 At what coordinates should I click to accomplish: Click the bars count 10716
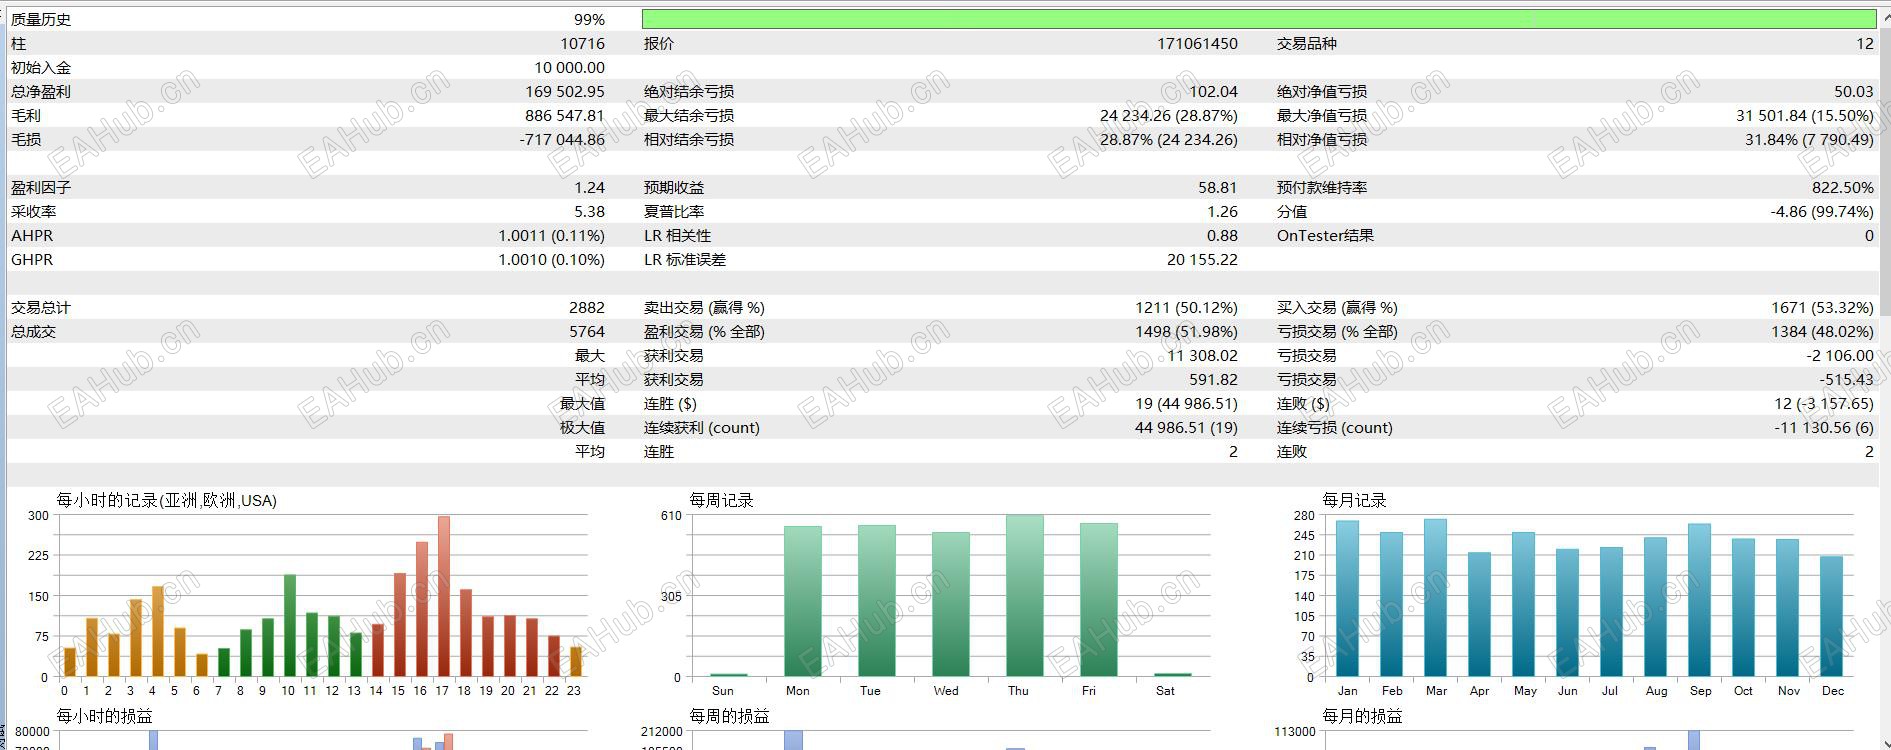583,44
